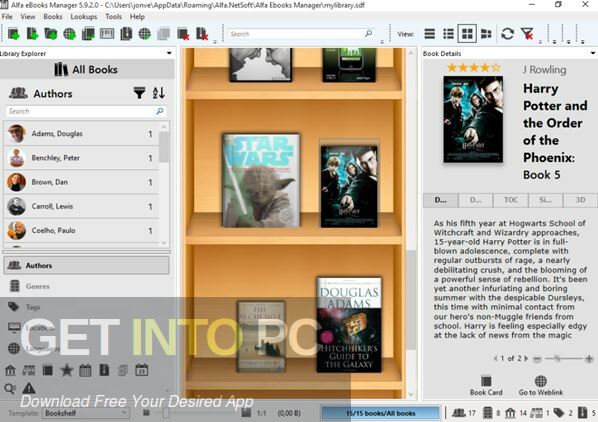Select author Adams, Douglas
The image size is (598, 422).
[x=81, y=134]
